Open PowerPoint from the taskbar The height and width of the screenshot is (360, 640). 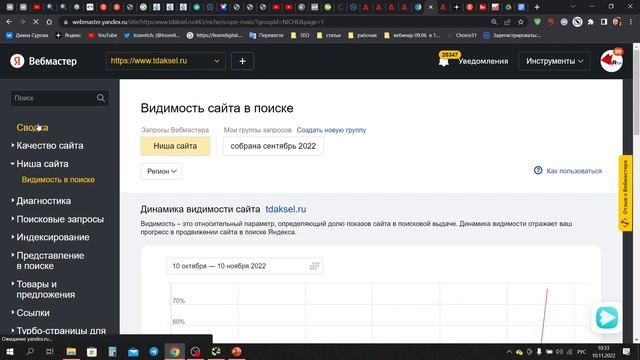coord(236,351)
